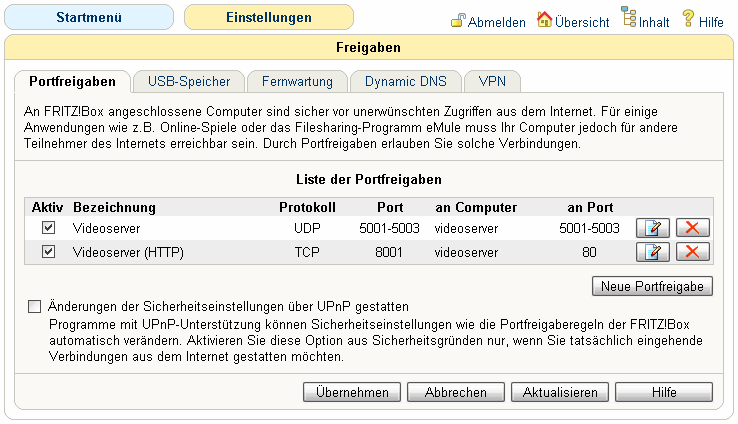Refresh list with Aktualisieren button
Screen dimensions: 738x424
[559, 392]
